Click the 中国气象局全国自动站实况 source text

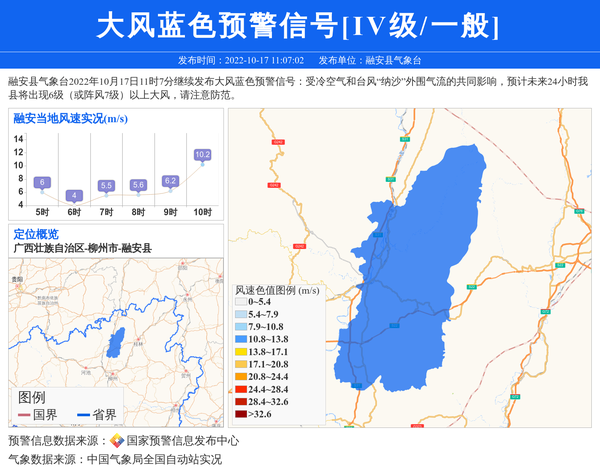[x=153, y=460]
